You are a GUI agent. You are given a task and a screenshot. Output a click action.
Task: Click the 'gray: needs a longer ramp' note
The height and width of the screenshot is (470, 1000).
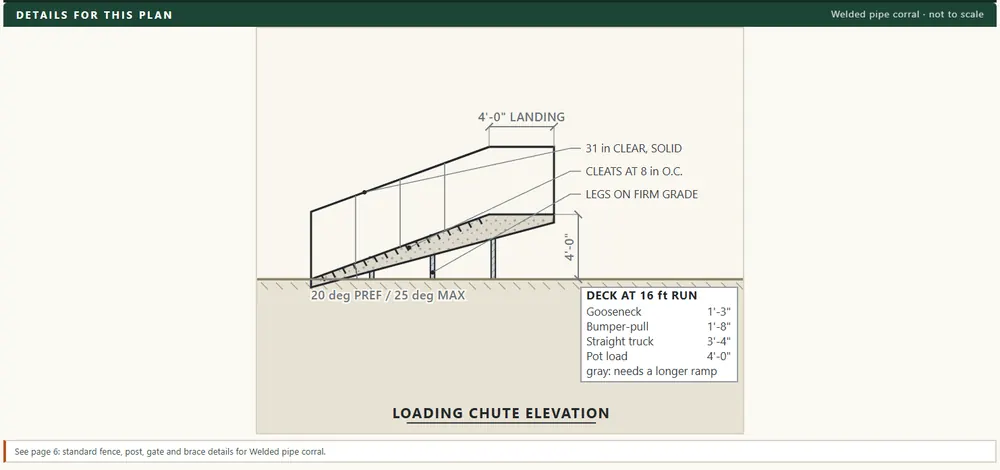pos(651,371)
